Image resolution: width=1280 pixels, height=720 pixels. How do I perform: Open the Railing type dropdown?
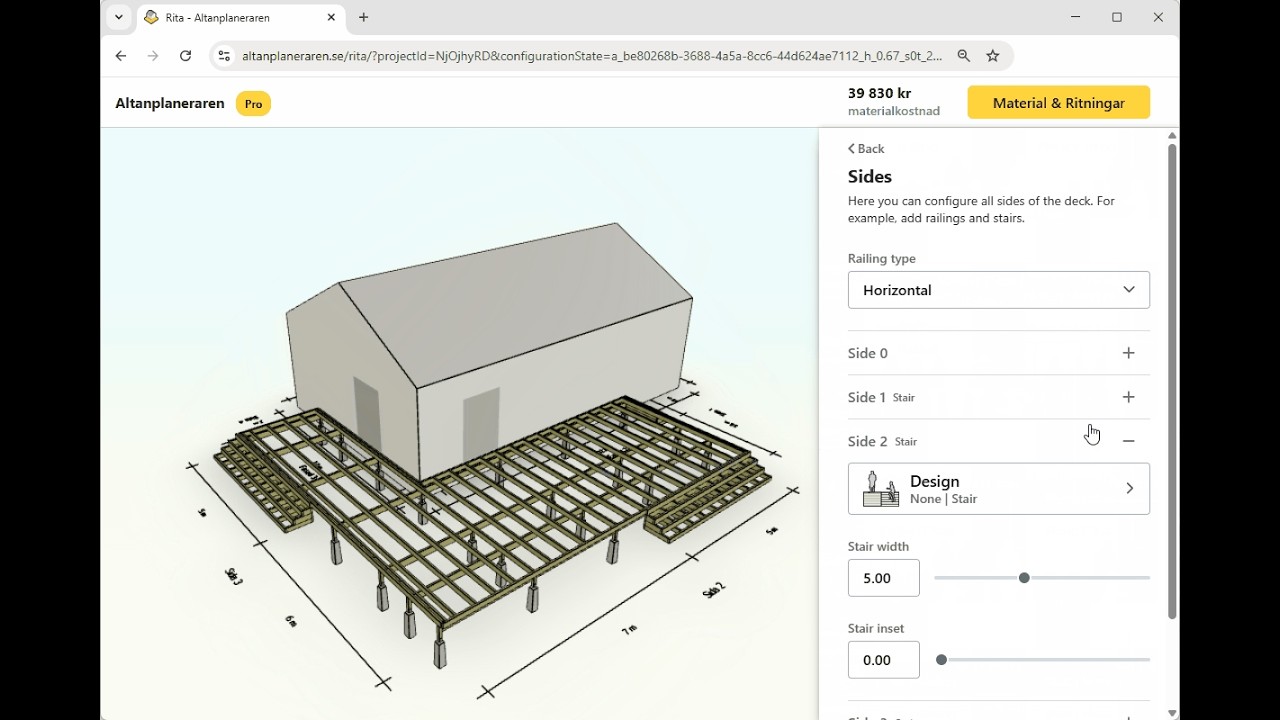pos(998,290)
